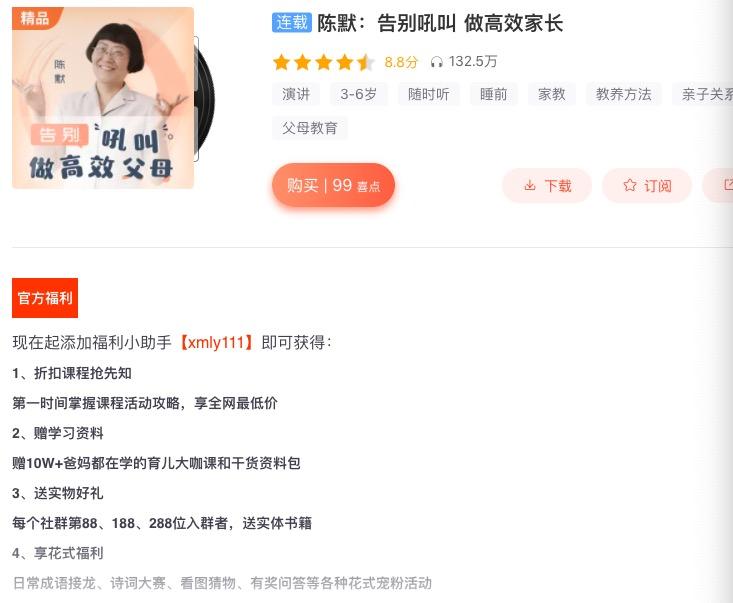Click the headphone play count icon

437,62
